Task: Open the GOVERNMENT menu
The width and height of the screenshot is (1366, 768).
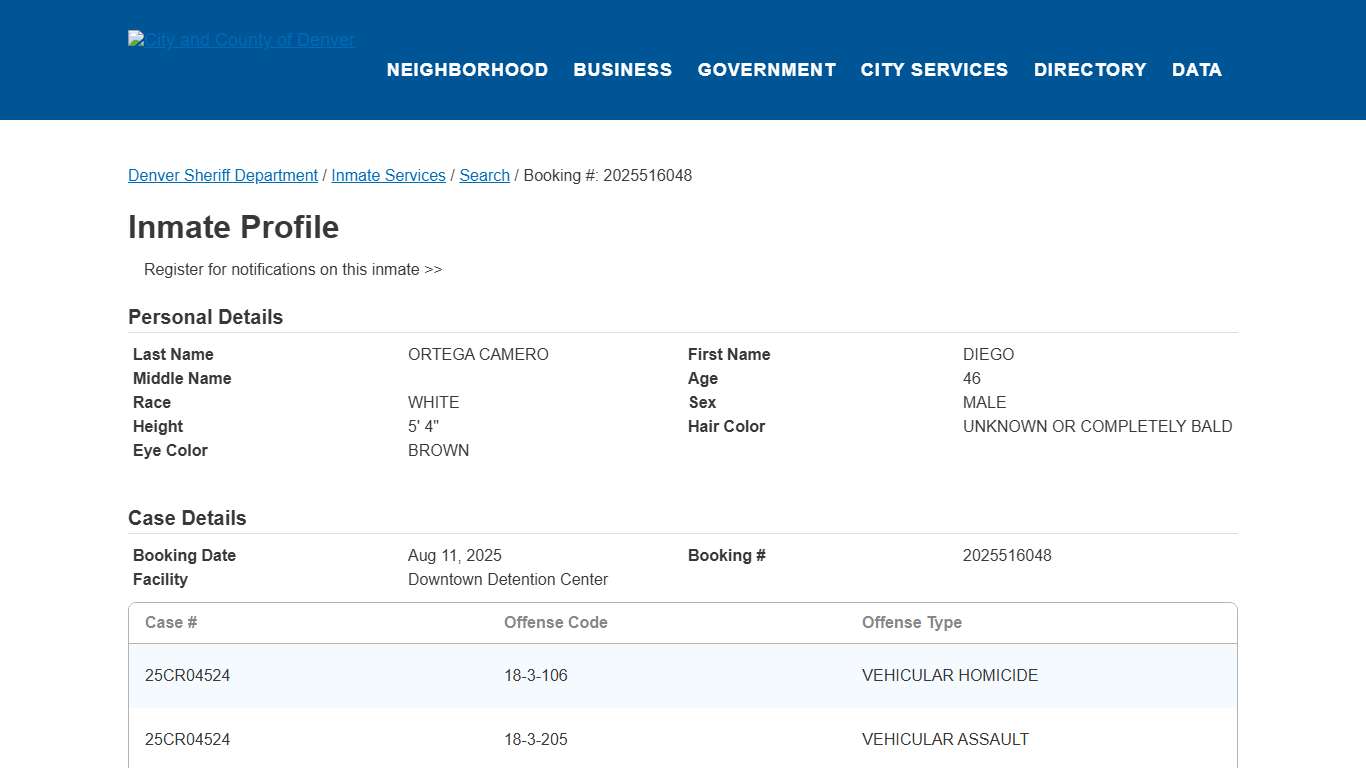Action: (x=766, y=69)
